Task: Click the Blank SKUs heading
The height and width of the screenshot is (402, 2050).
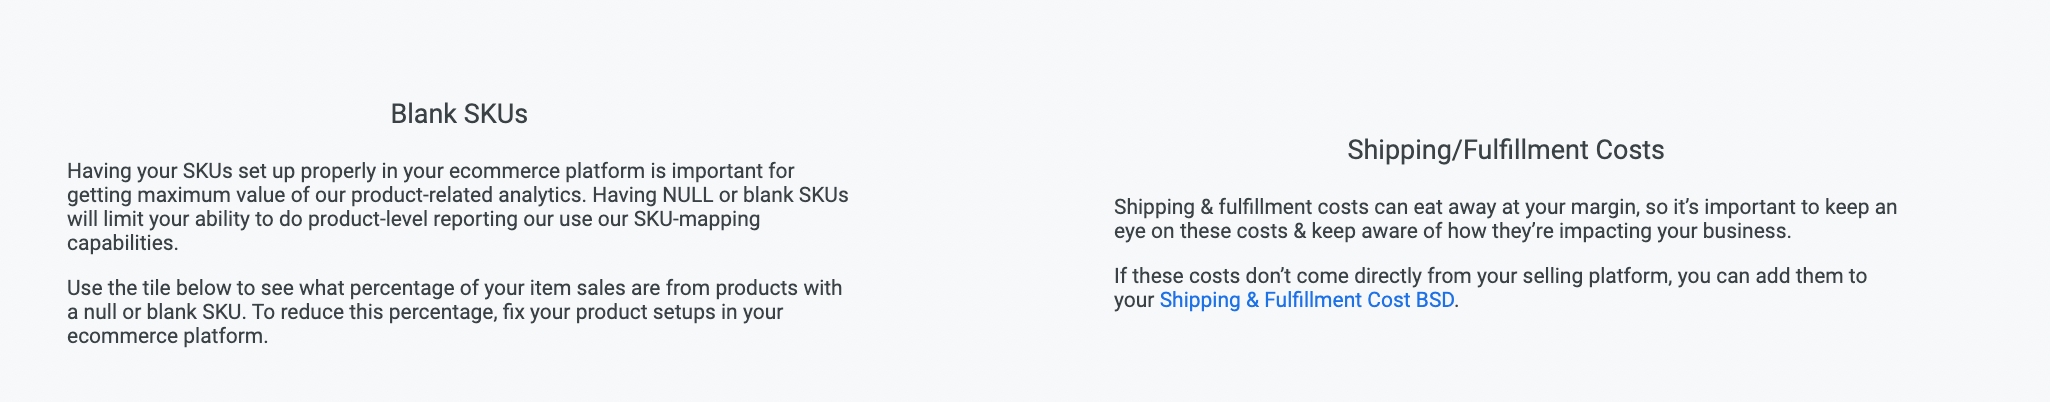Action: point(459,114)
